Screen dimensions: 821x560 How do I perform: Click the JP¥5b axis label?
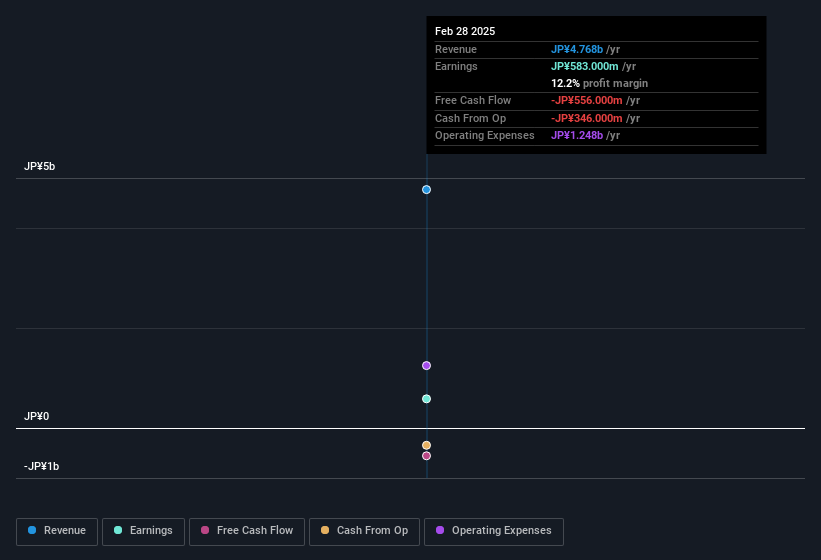(39, 166)
